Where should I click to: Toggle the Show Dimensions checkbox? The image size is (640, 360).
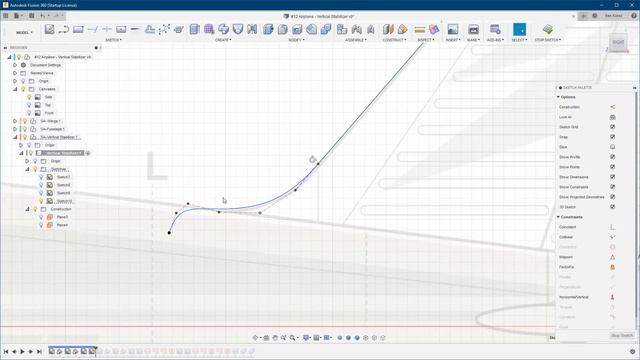tap(612, 177)
